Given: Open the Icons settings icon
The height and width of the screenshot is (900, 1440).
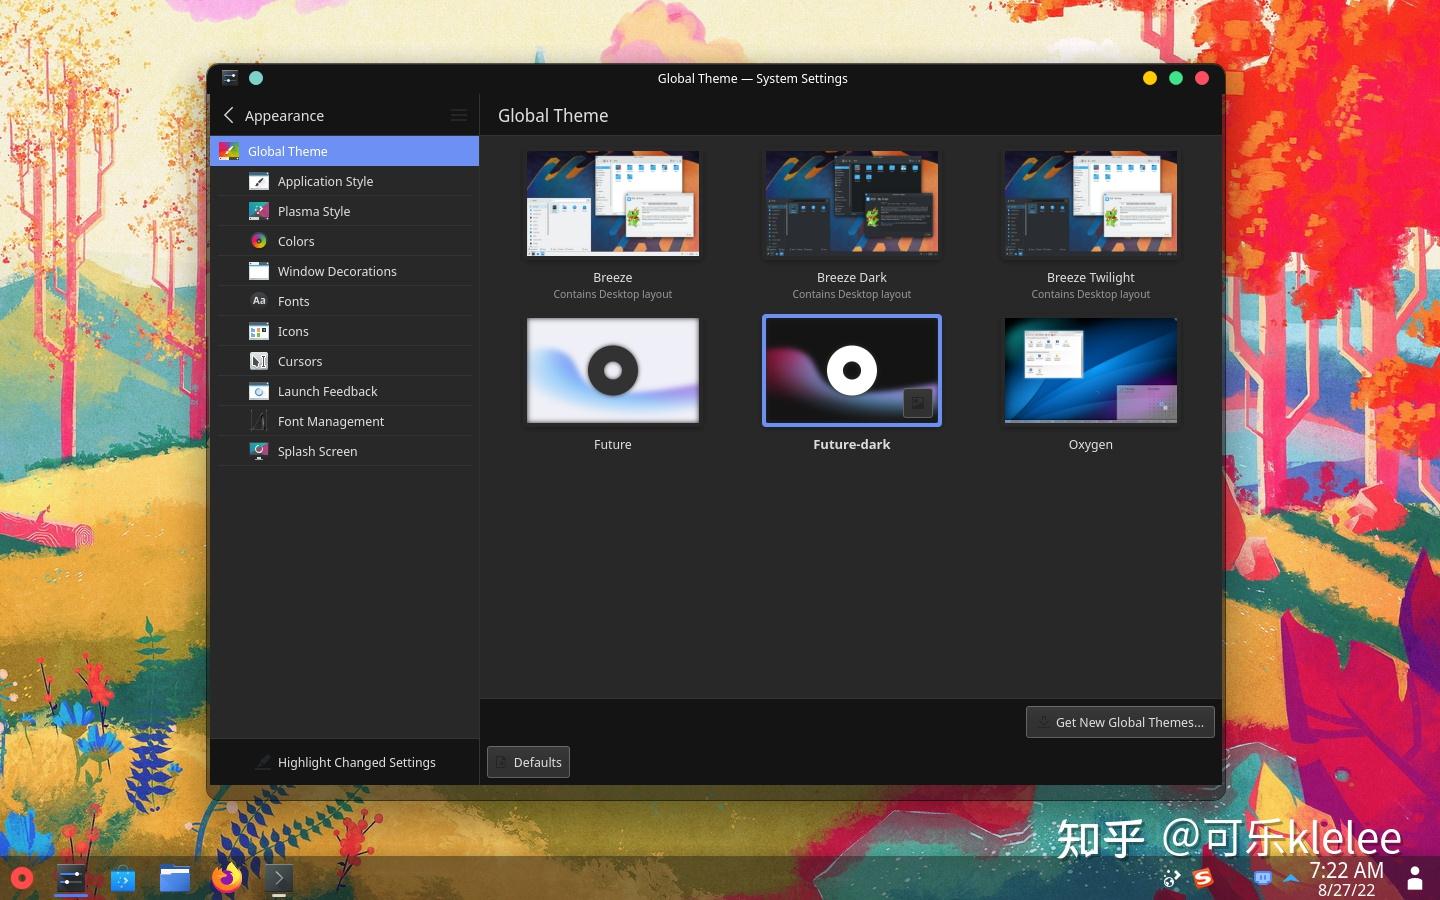Looking at the screenshot, I should [x=259, y=331].
